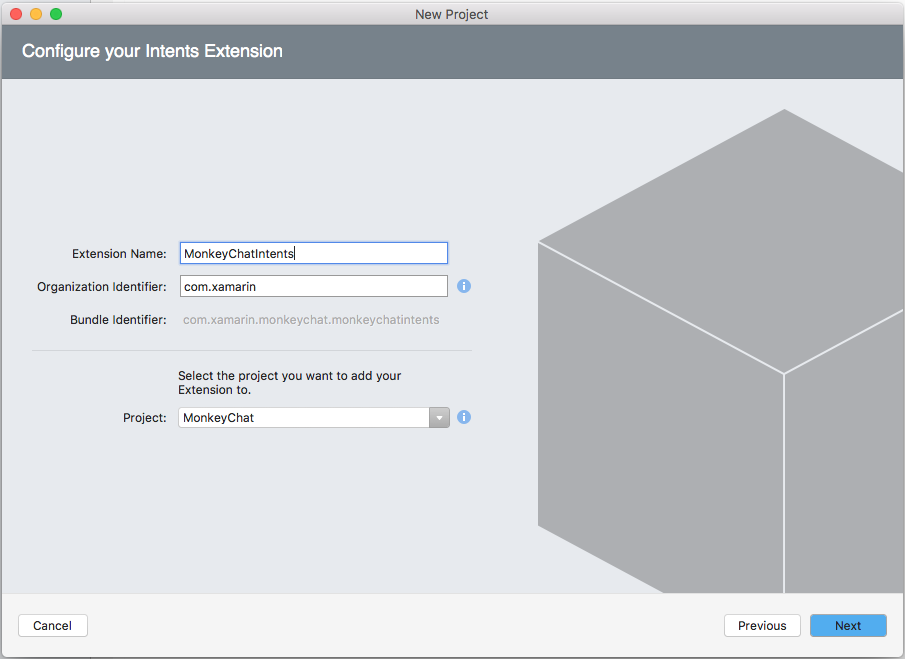Click the highlighted blue Next action
The height and width of the screenshot is (659, 905).
click(x=847, y=625)
